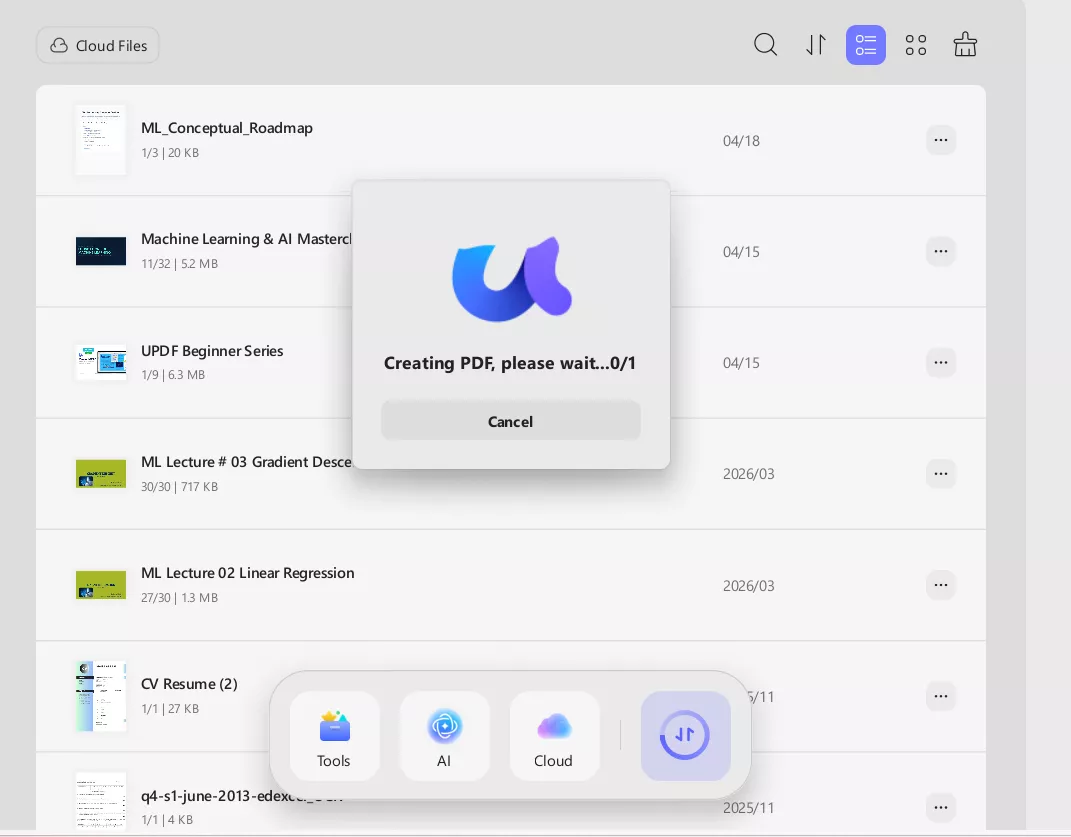Cancel the PDF creation dialog
This screenshot has width=1071, height=837.
coord(510,422)
